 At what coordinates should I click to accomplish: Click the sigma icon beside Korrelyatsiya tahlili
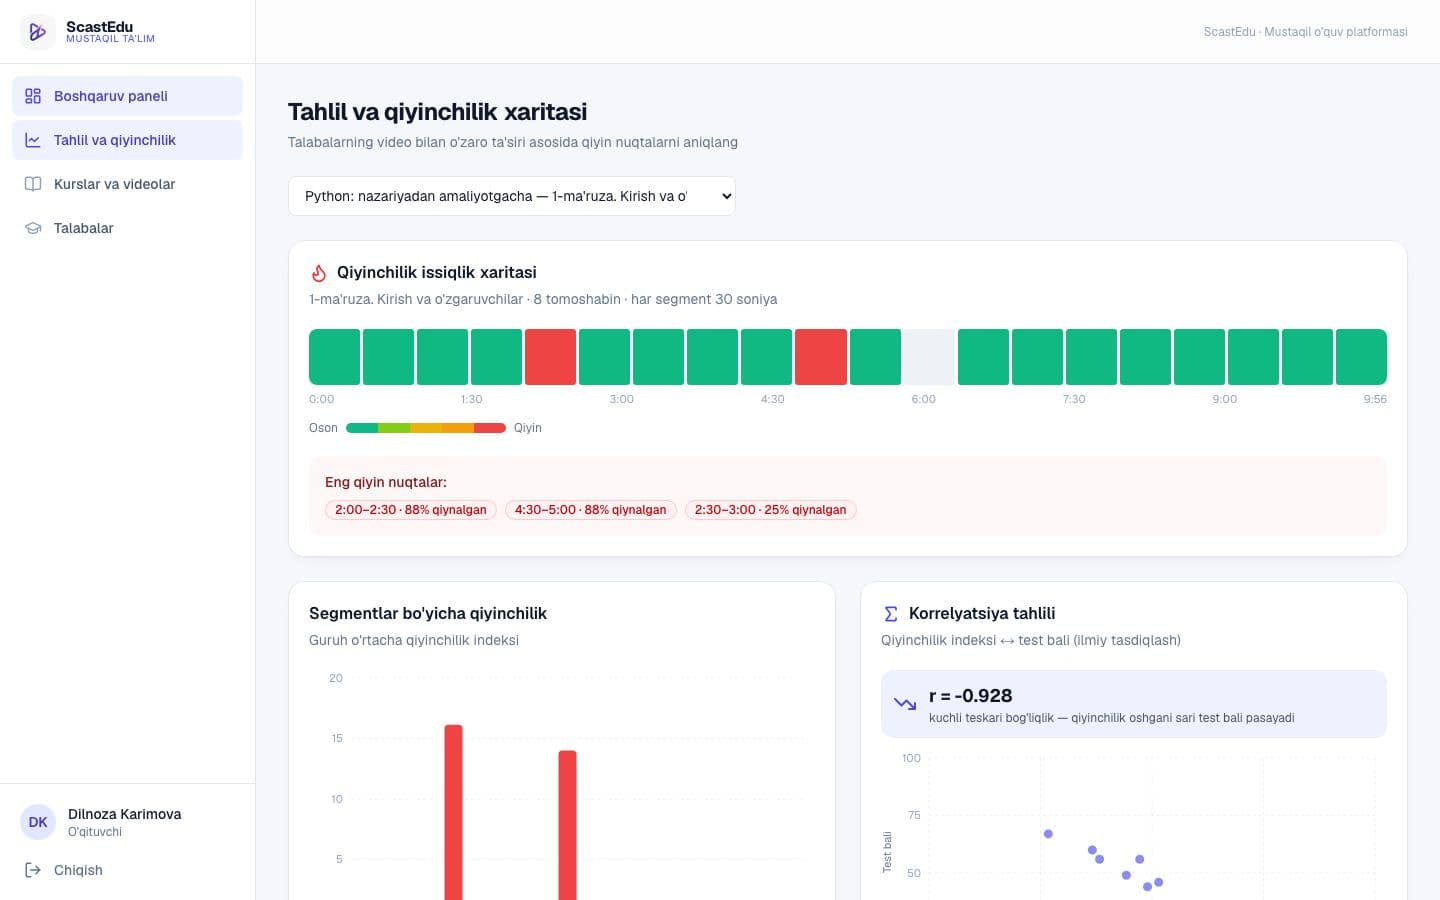[x=891, y=614]
